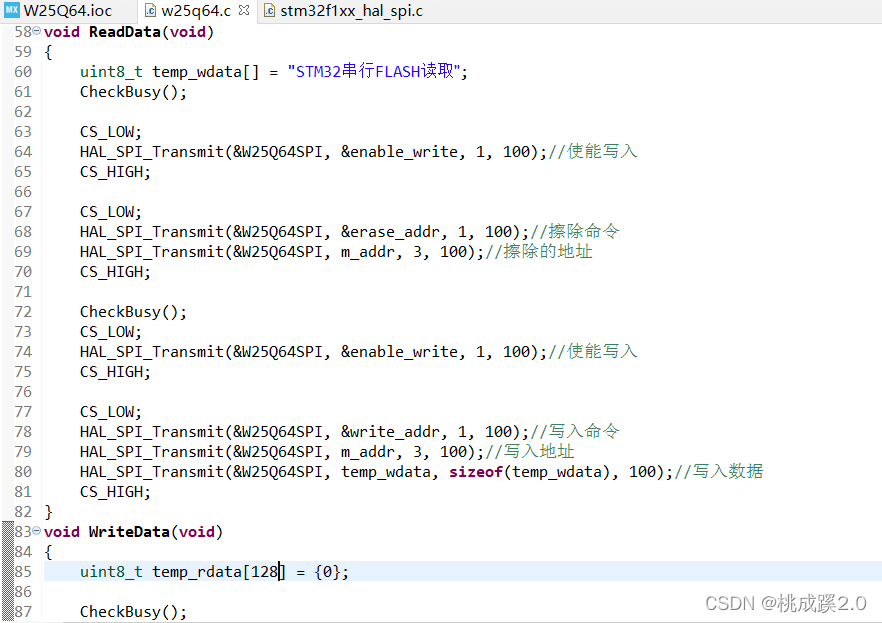Click CheckBusy(); on line 87

(x=133, y=612)
